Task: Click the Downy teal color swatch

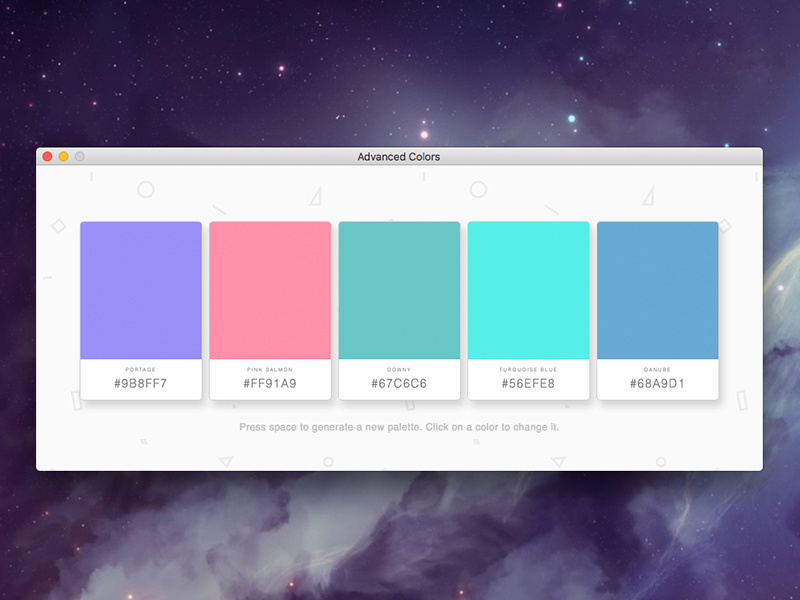Action: 399,290
